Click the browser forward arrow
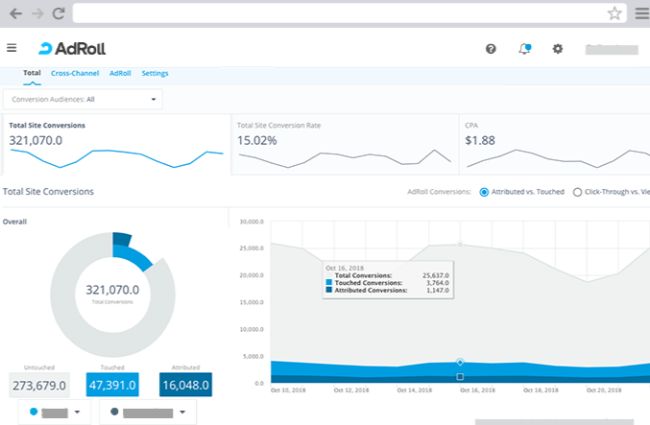 (38, 14)
